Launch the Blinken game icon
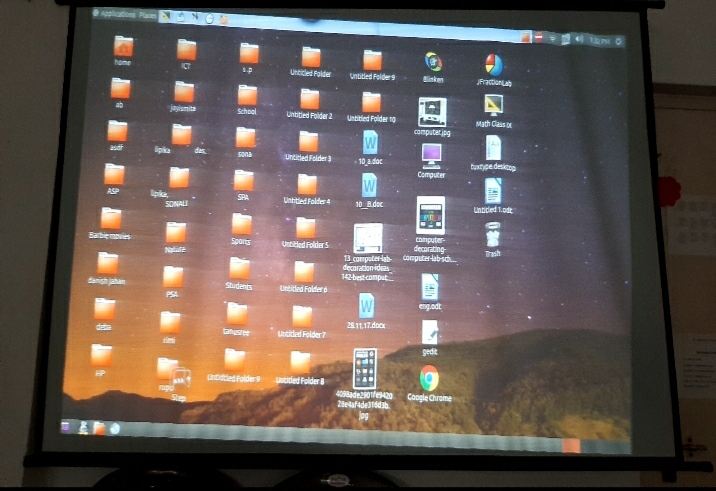 (433, 62)
